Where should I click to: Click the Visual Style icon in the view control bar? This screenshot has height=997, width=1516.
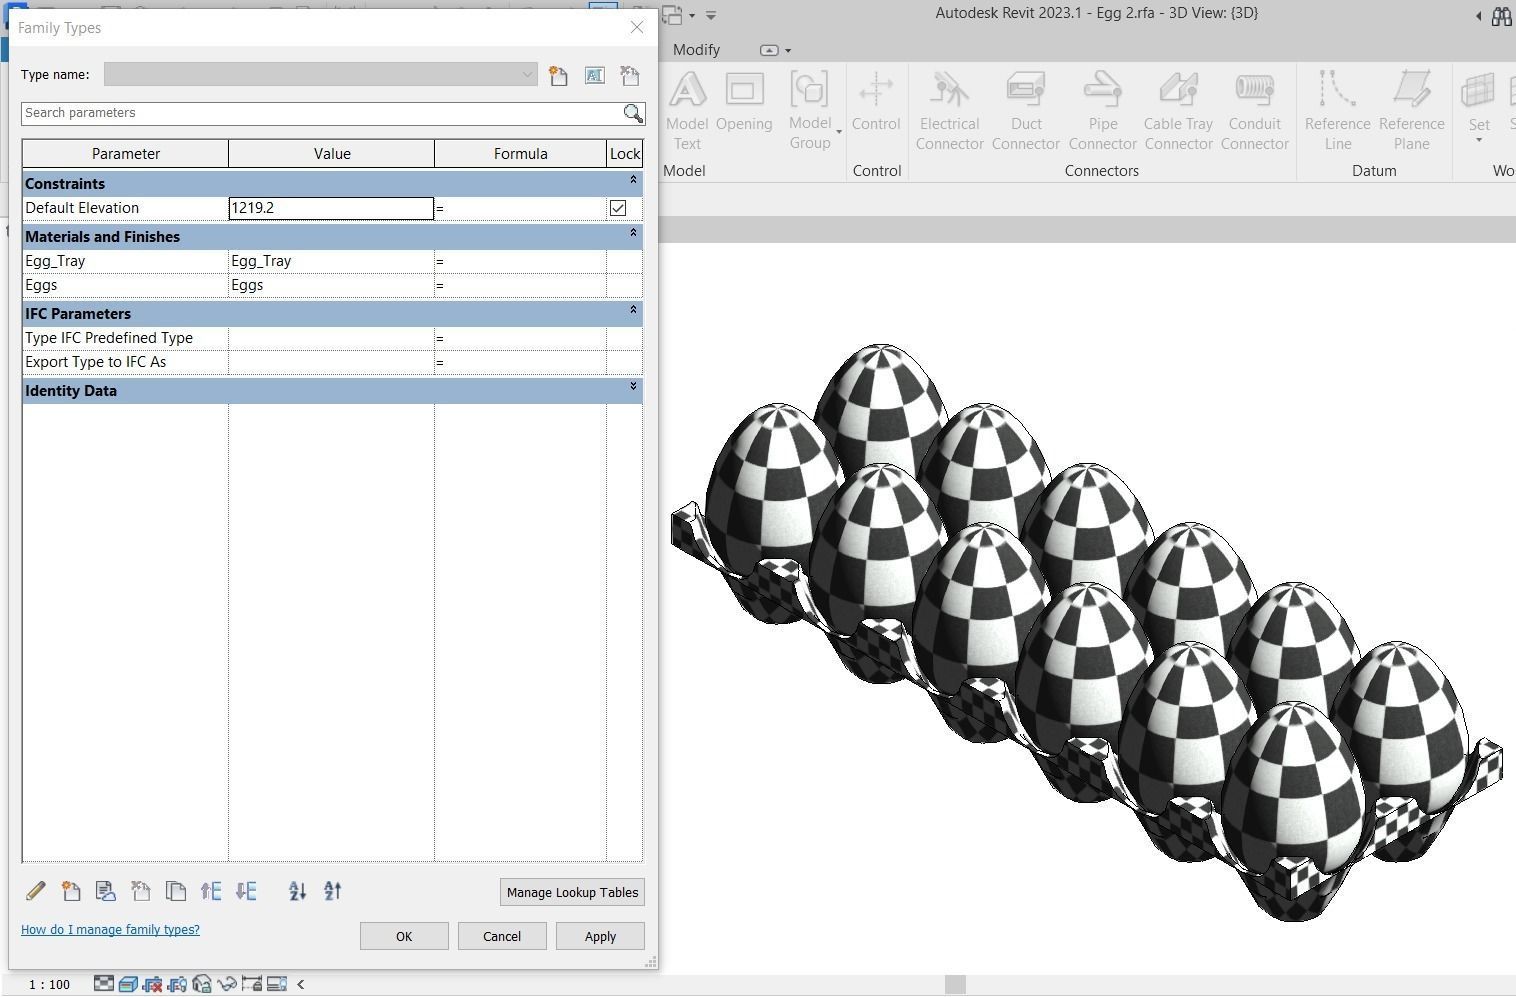(128, 984)
